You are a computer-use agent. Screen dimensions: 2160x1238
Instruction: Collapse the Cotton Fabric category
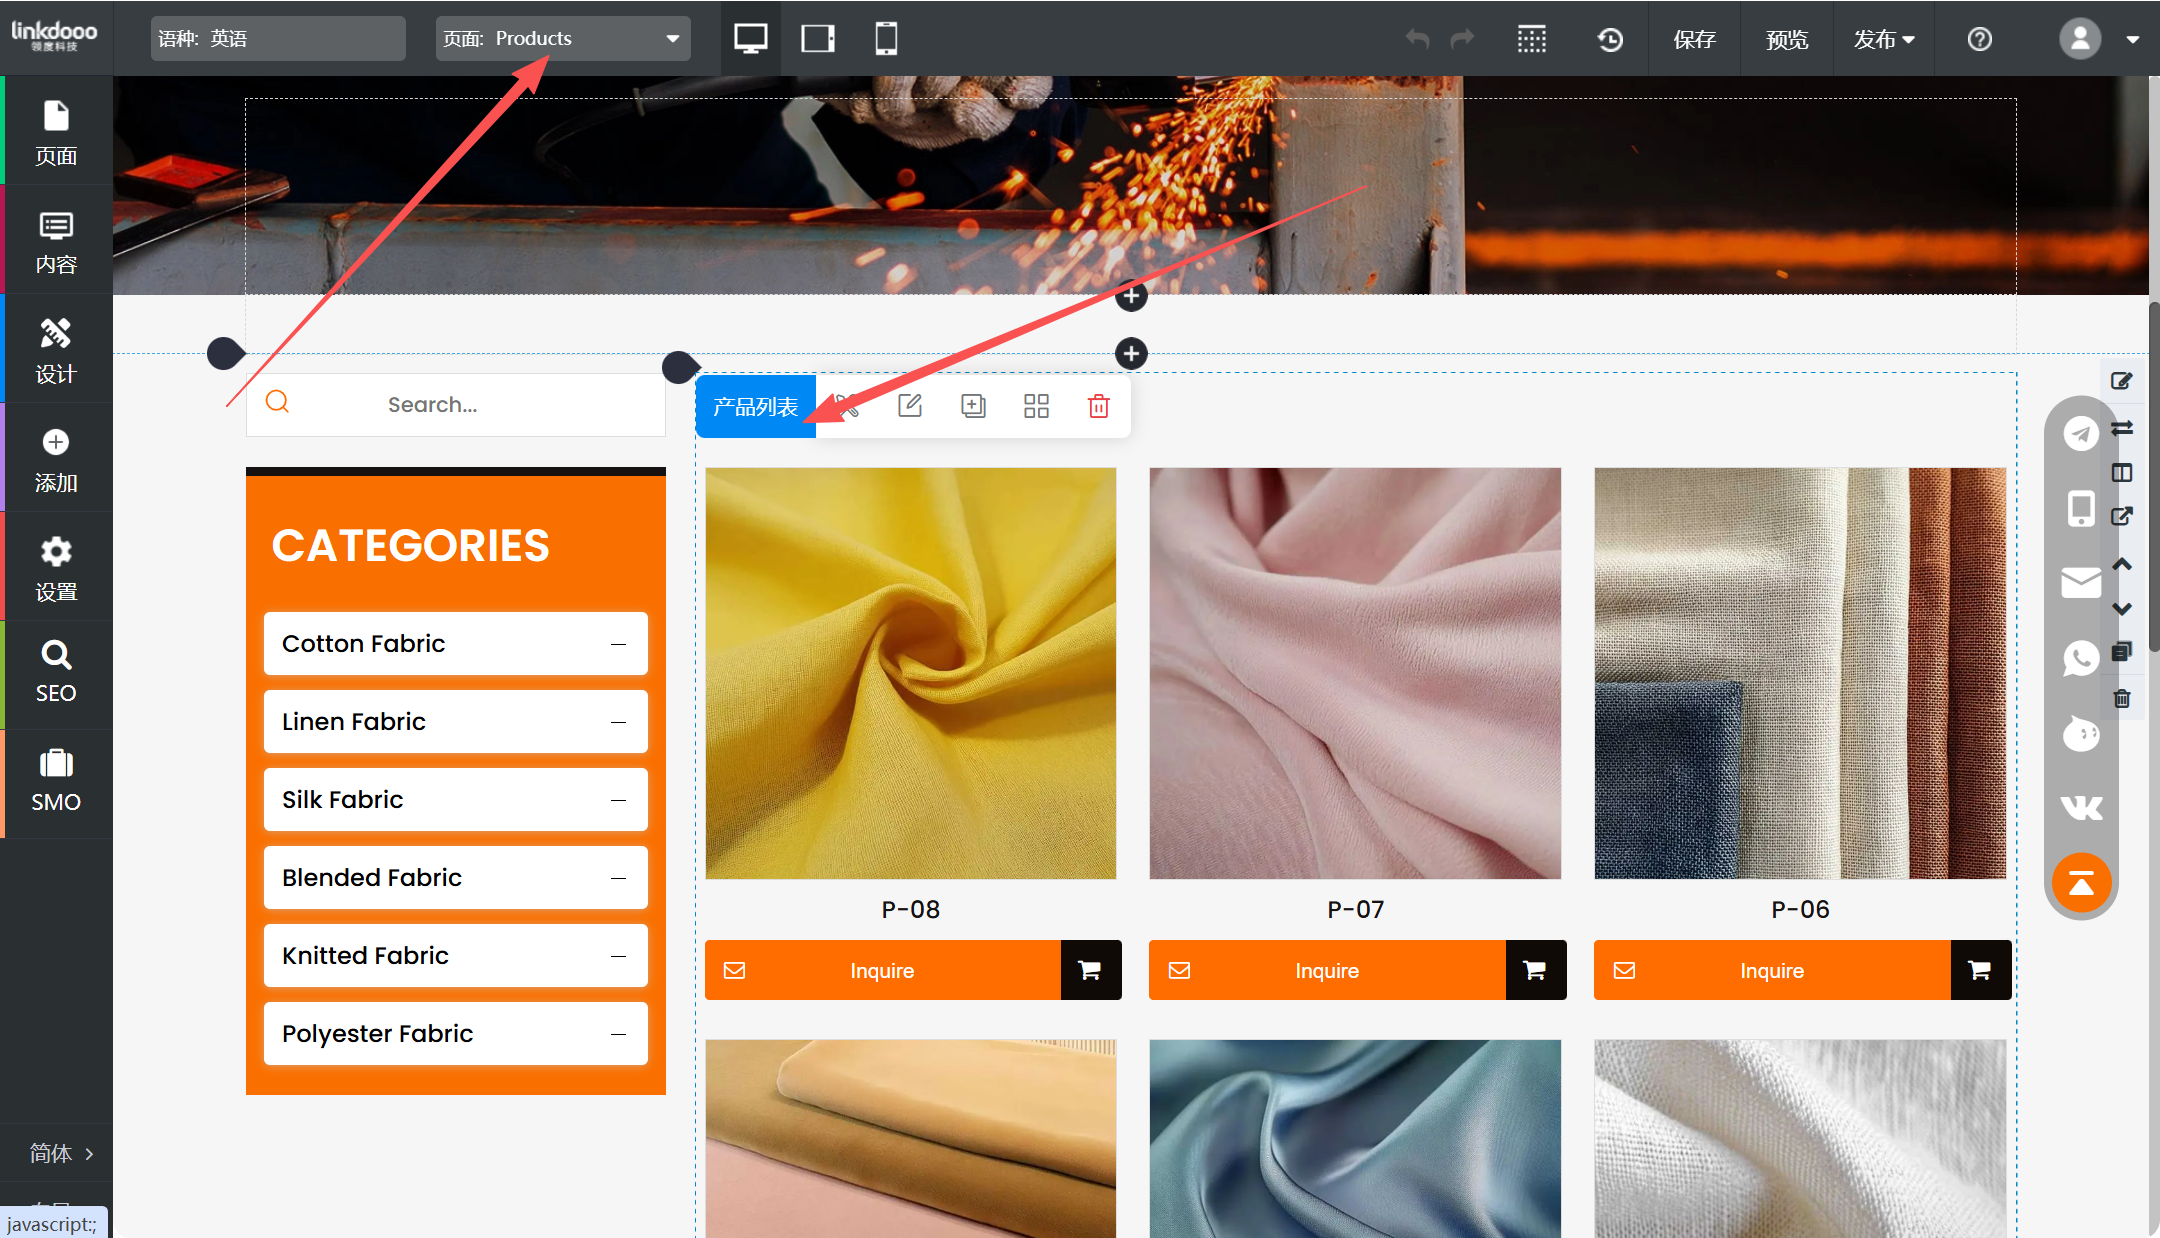618,644
